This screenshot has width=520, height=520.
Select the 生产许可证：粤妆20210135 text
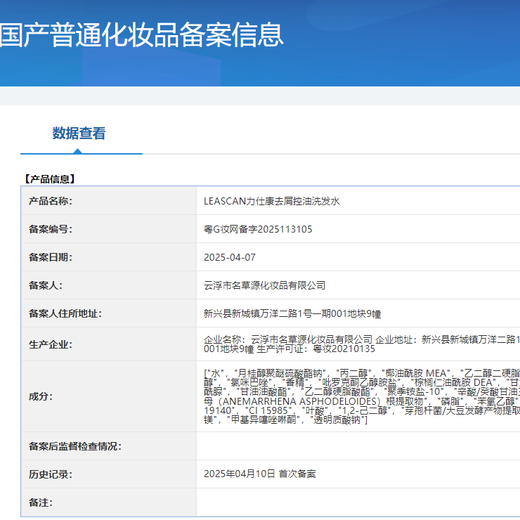tap(316, 349)
